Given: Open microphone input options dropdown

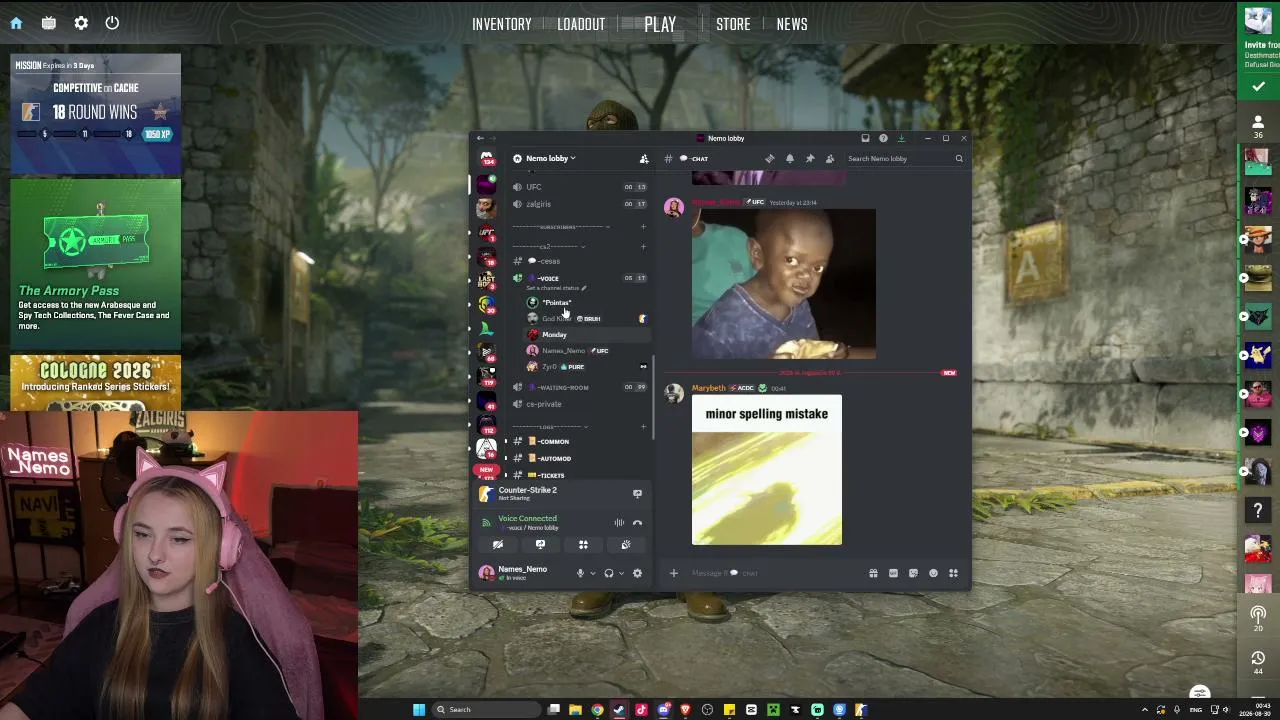Looking at the screenshot, I should point(592,573).
